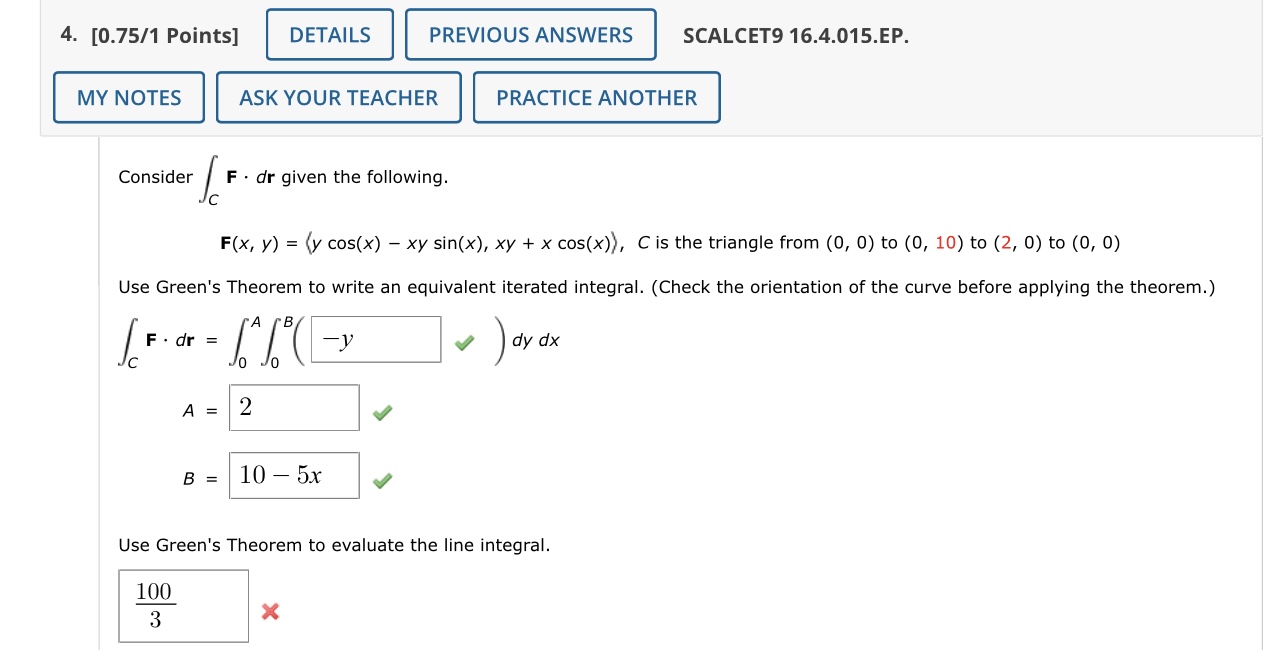Viewport: 1284px width, 650px height.
Task: Open the DETAILS panel
Action: point(329,34)
